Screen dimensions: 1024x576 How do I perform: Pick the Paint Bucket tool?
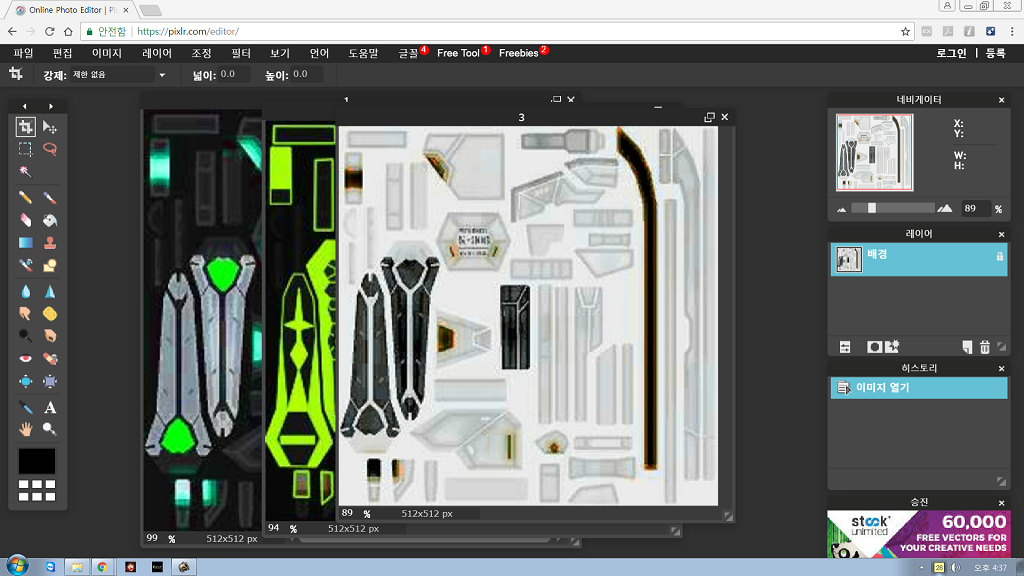pos(50,220)
